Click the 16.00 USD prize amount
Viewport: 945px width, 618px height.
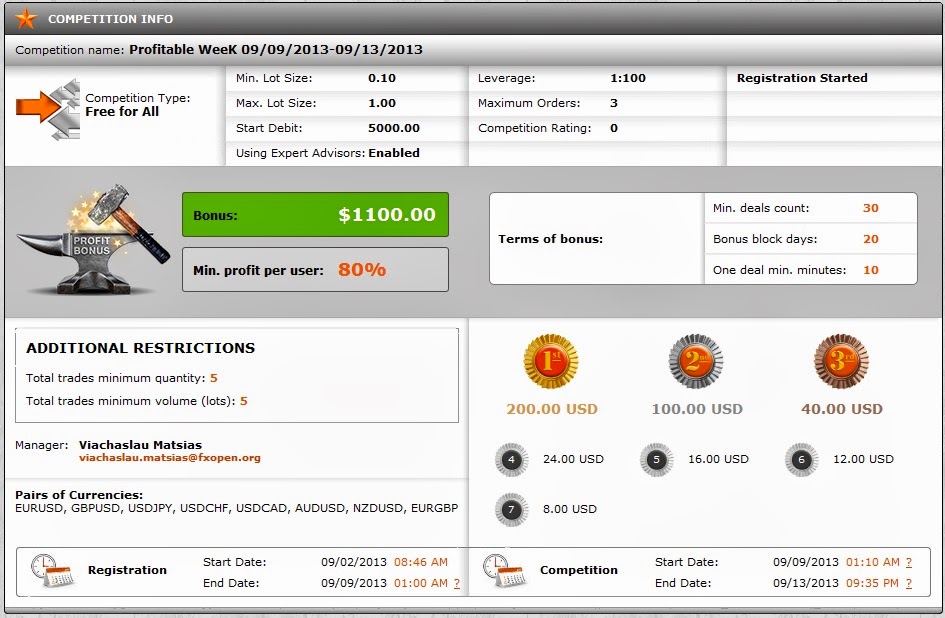(718, 459)
